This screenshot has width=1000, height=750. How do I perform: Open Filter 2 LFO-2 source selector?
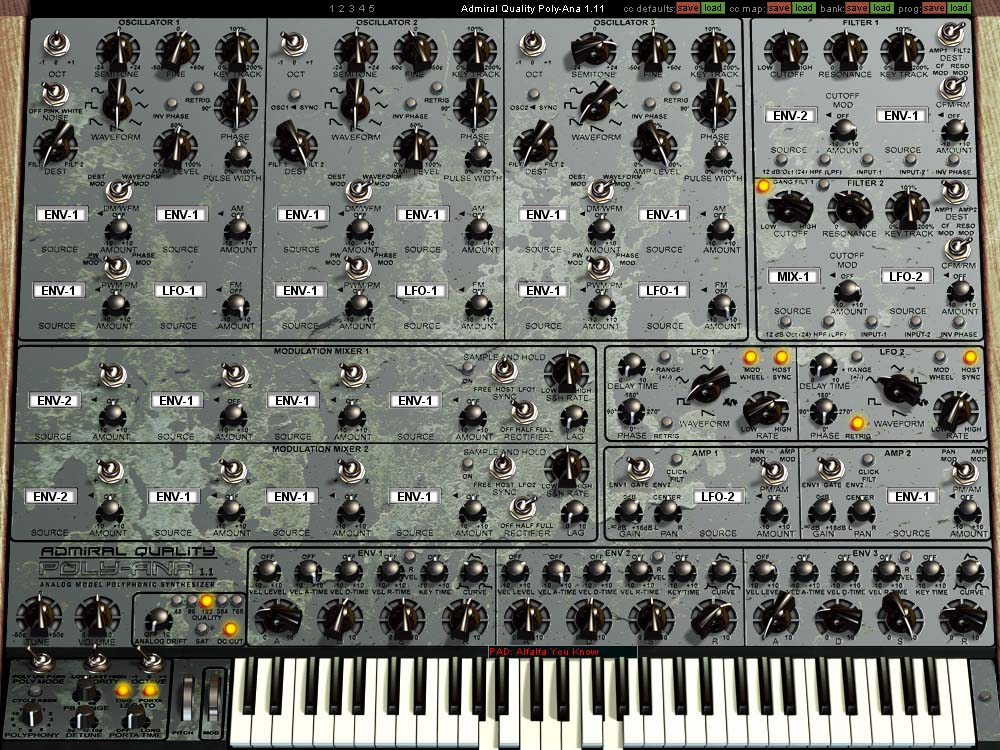pos(906,277)
